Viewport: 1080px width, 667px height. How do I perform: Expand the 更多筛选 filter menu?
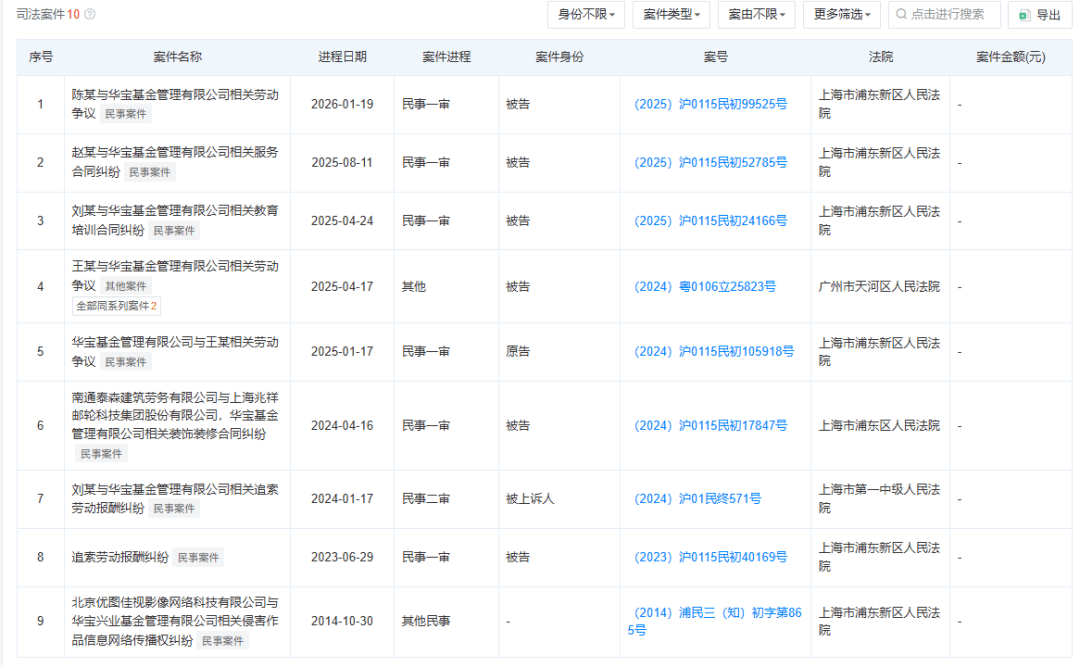(842, 15)
